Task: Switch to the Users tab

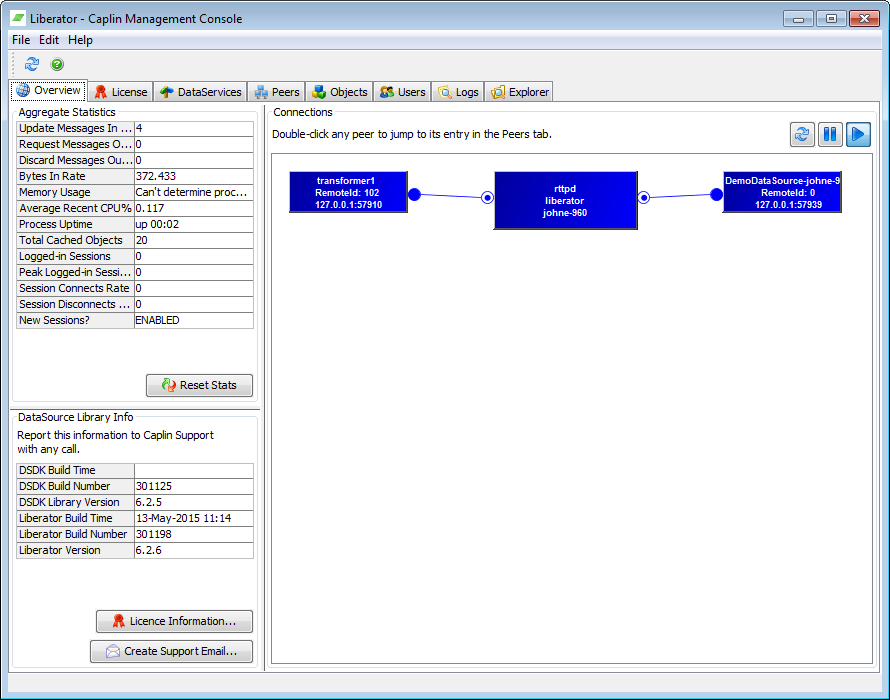Action: coord(402,92)
